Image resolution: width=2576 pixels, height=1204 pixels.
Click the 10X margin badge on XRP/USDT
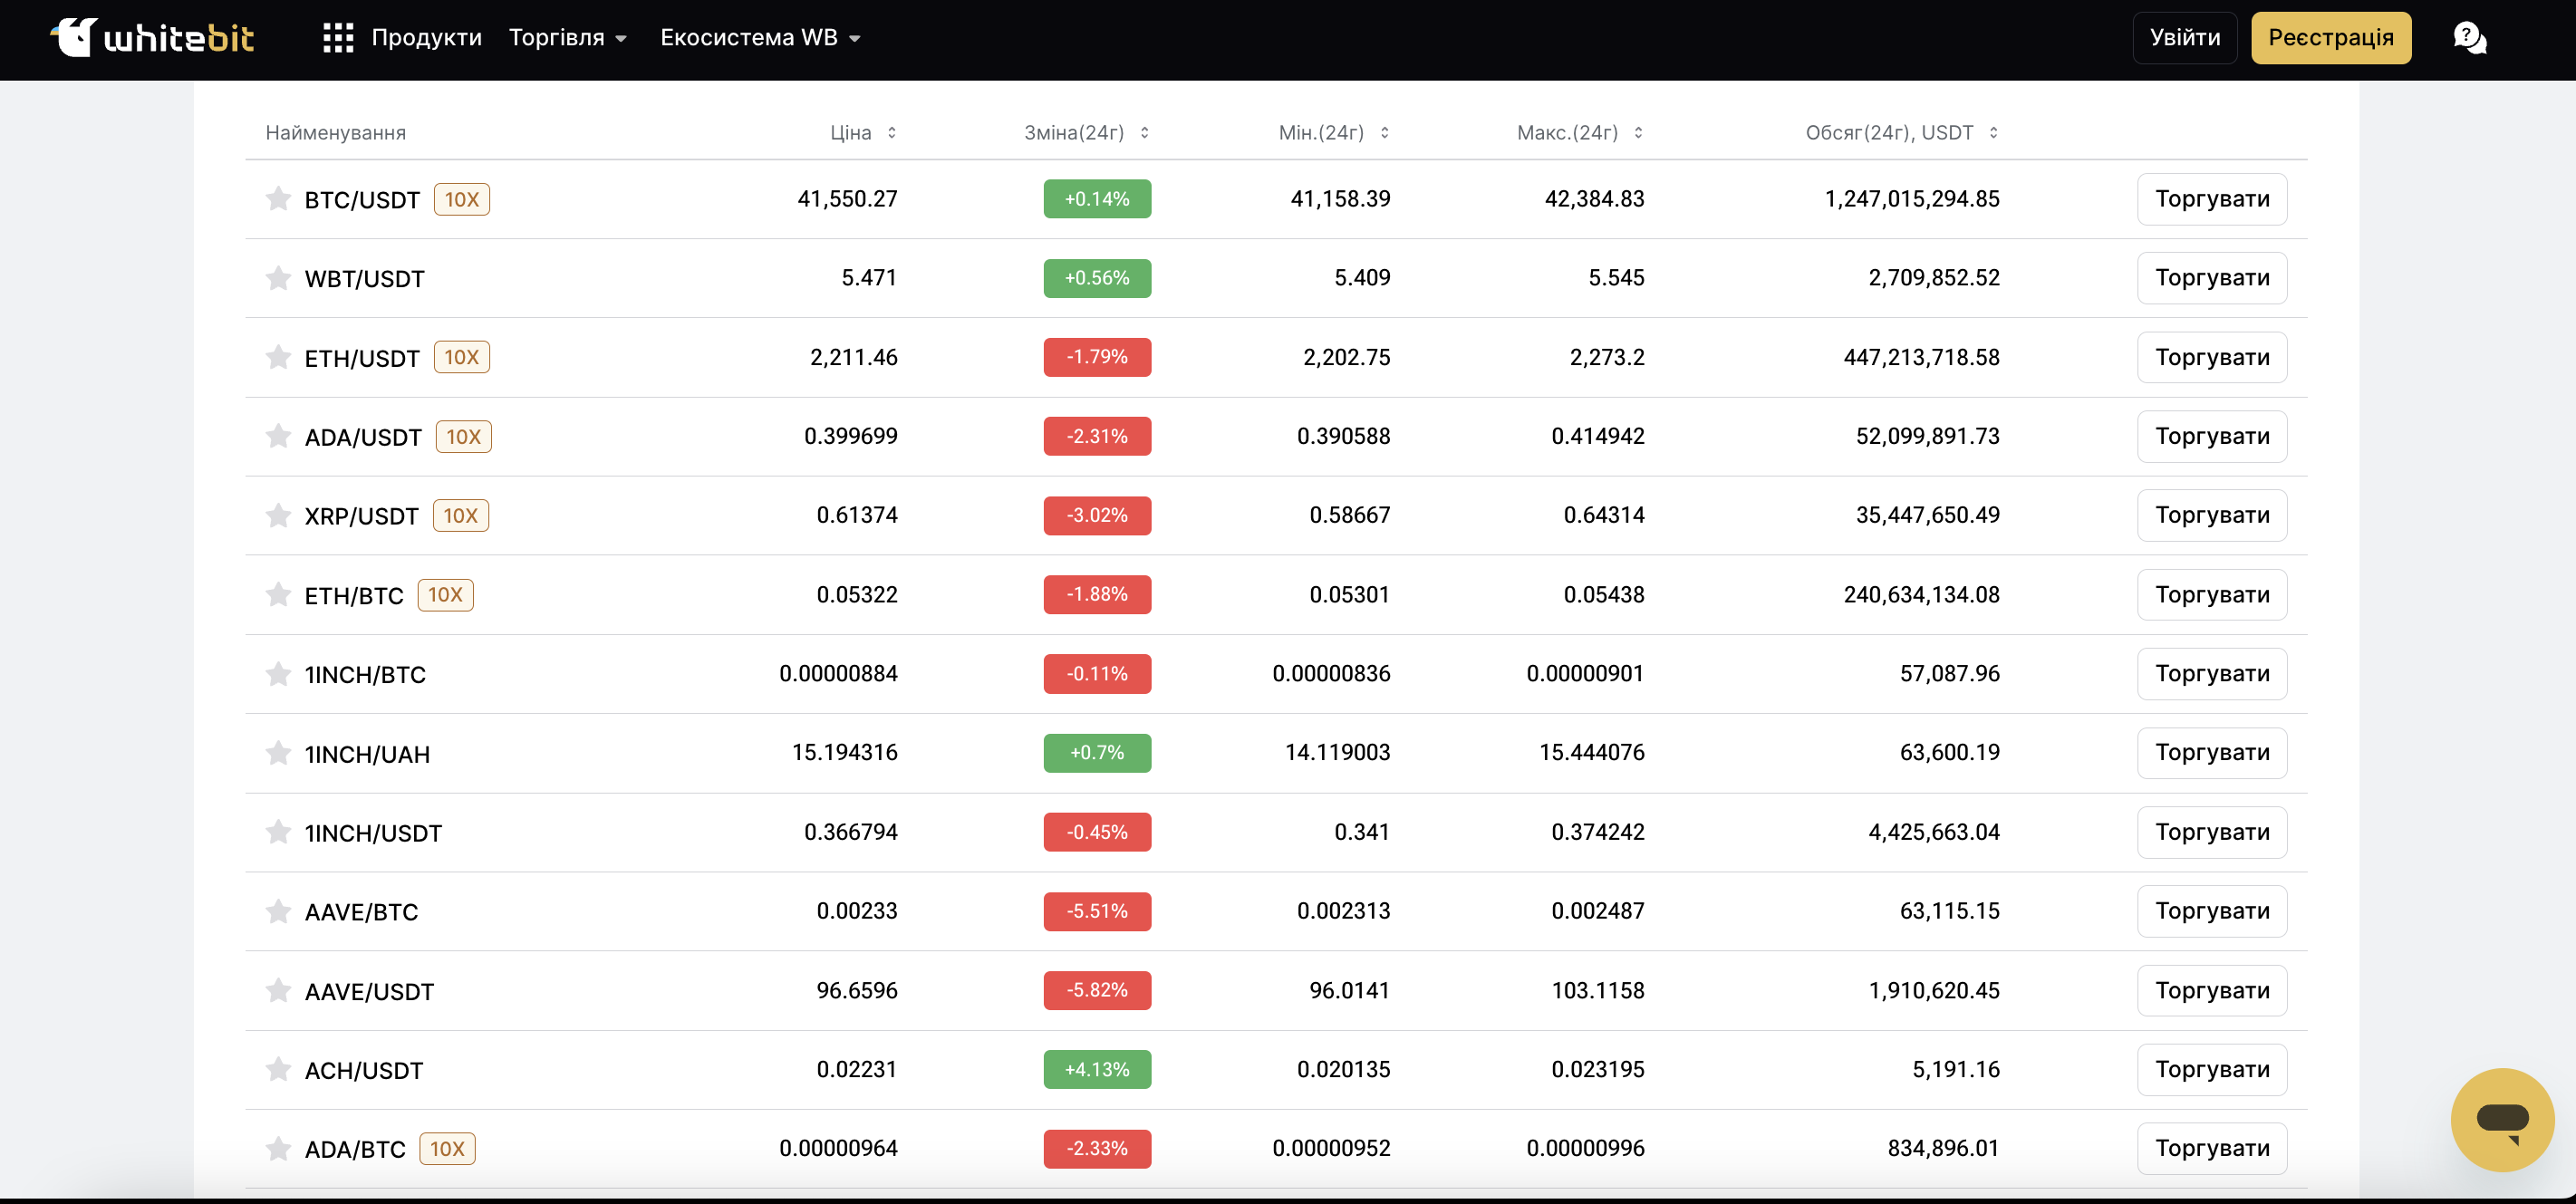(x=460, y=516)
